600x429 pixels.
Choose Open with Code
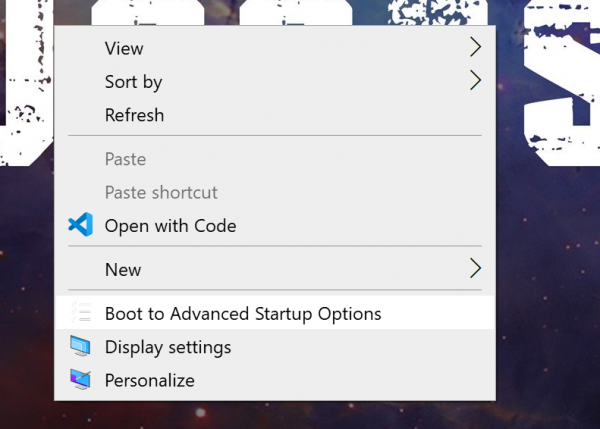171,226
